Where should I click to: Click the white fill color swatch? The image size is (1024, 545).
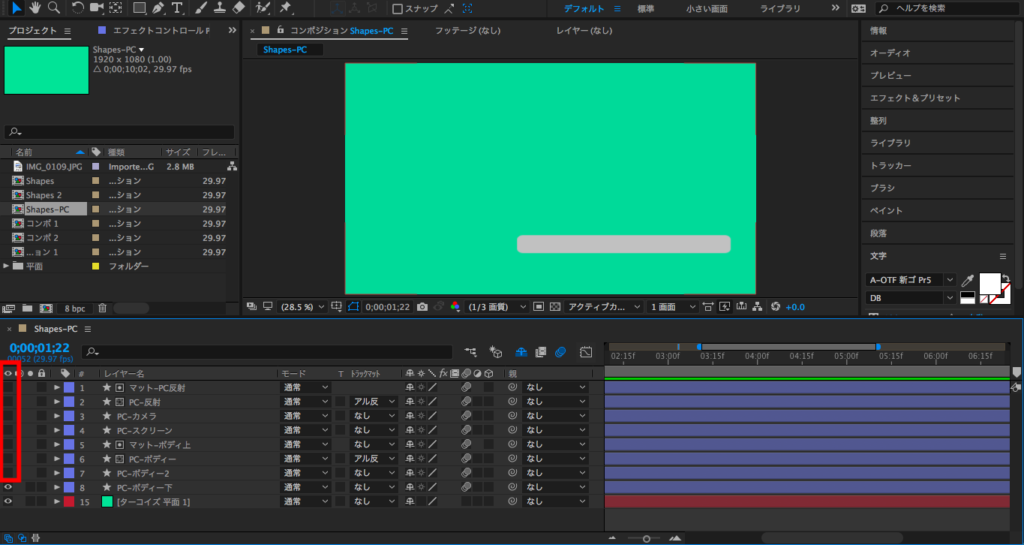(990, 283)
